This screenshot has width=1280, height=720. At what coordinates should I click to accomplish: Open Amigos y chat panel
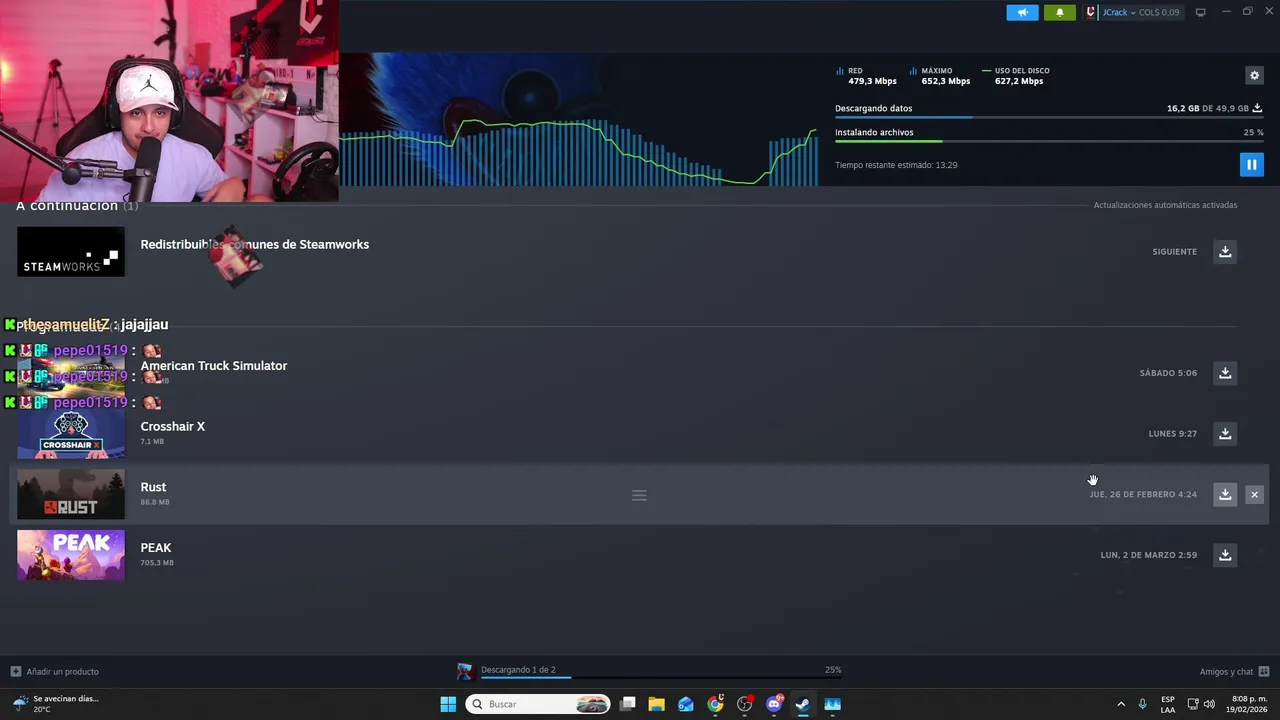click(x=1234, y=671)
